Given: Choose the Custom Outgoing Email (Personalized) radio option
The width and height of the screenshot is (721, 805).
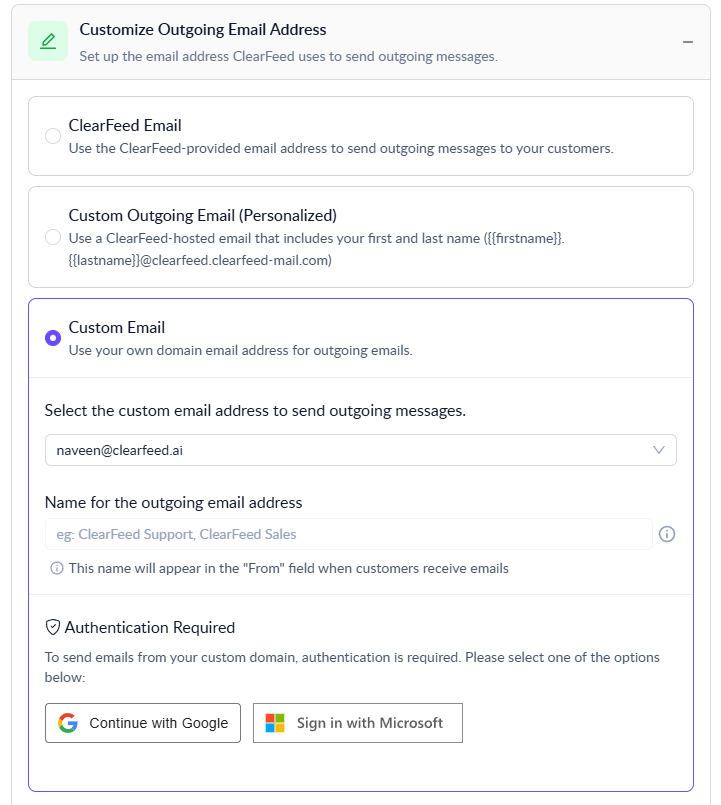Looking at the screenshot, I should point(53,237).
